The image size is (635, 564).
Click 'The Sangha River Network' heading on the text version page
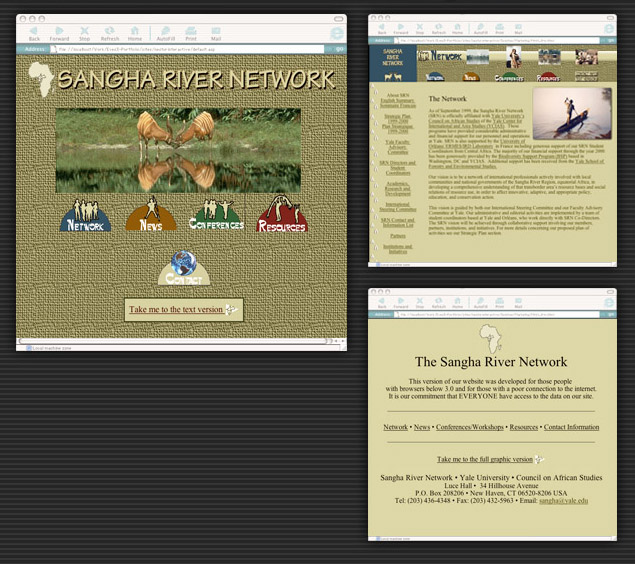(491, 362)
